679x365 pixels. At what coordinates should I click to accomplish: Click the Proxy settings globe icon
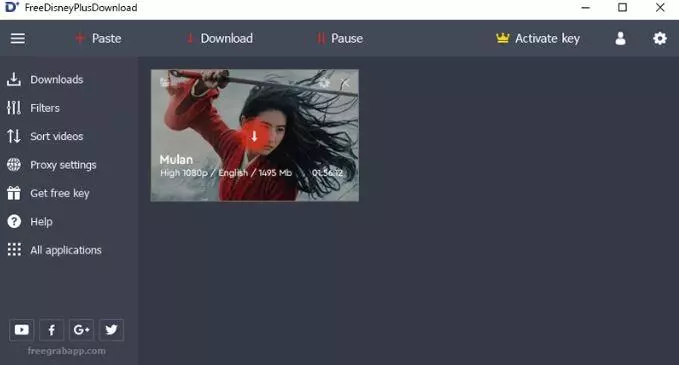tap(14, 165)
